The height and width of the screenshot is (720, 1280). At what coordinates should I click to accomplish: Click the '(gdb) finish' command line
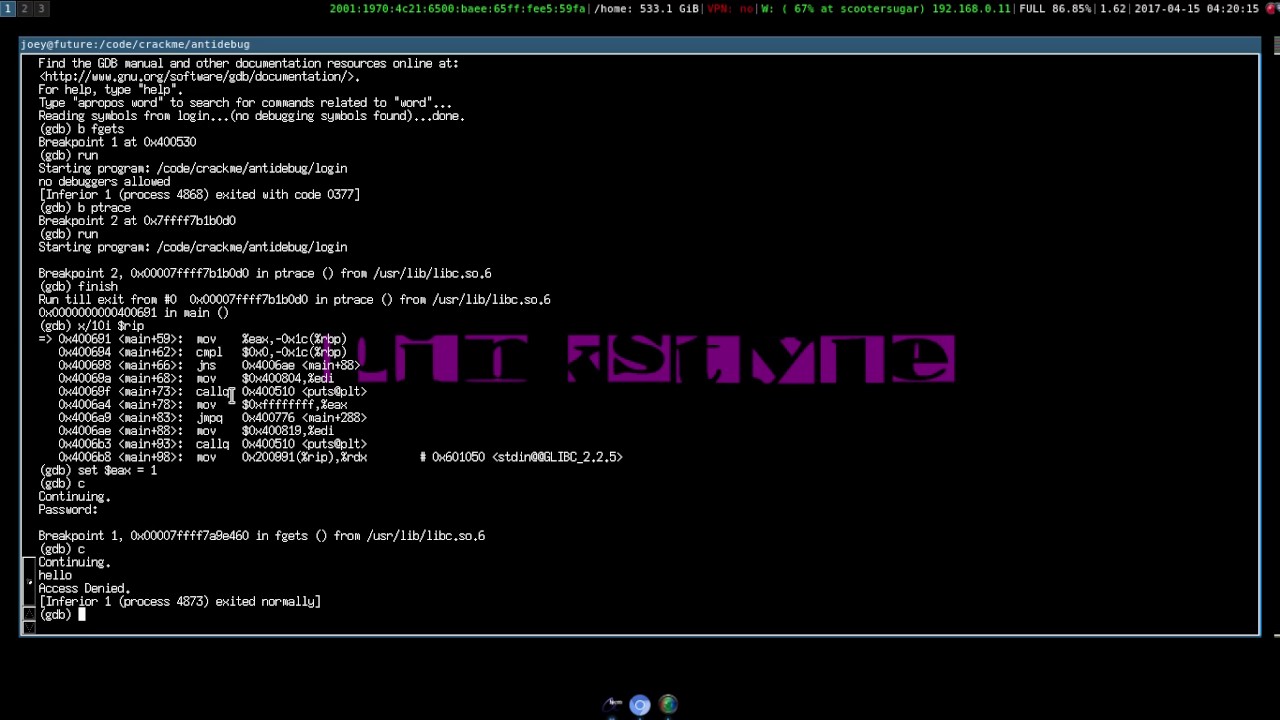[78, 286]
